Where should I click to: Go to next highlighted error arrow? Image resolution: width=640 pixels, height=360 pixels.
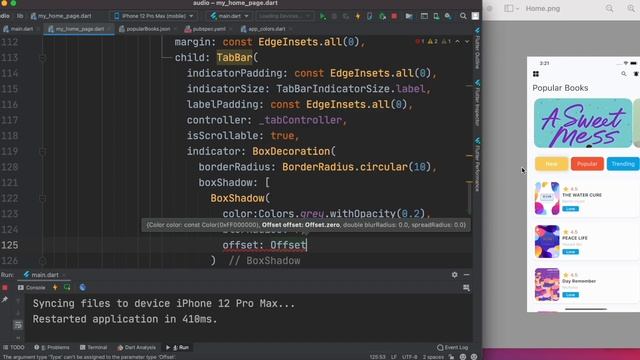[x=467, y=42]
